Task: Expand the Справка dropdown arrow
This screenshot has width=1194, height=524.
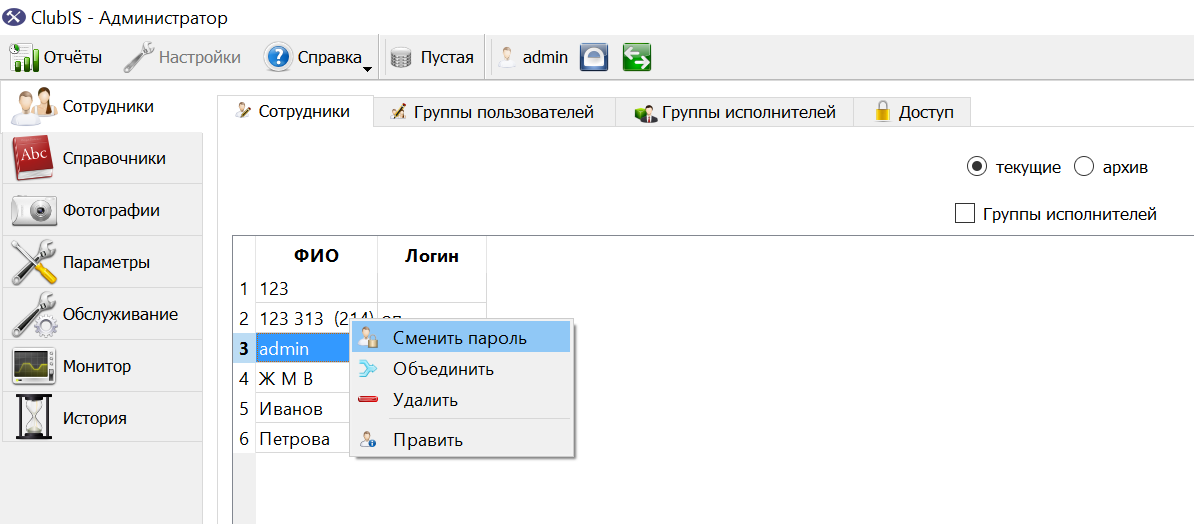Action: 367,69
